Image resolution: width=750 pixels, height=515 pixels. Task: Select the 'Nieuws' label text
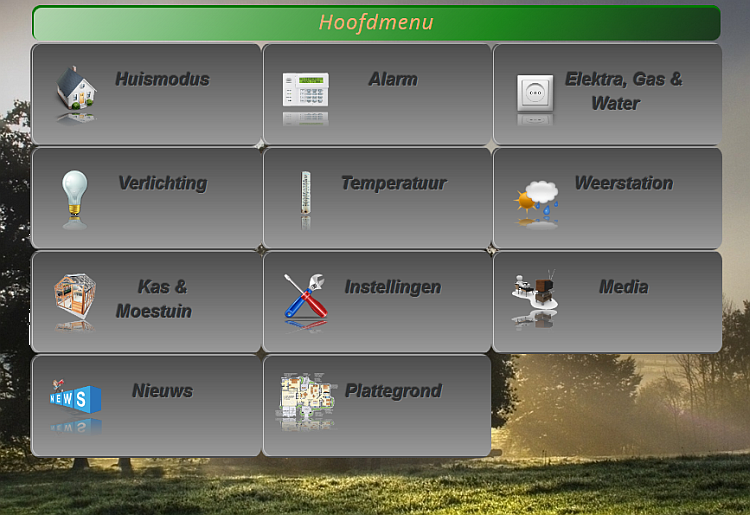pyautogui.click(x=163, y=391)
